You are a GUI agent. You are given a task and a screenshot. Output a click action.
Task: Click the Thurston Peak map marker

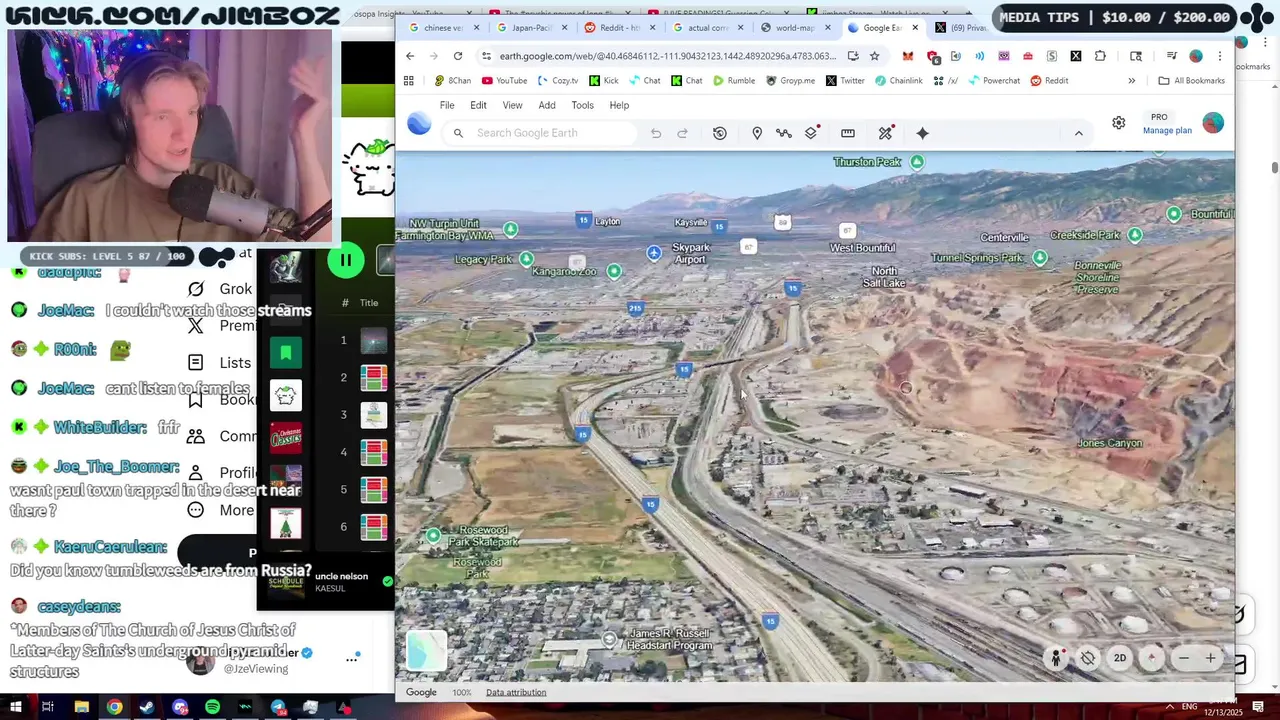(917, 162)
